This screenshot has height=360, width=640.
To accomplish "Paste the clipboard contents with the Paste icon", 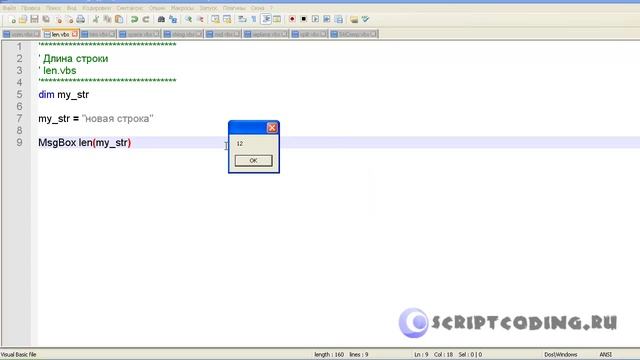I will pyautogui.click(x=119, y=19).
